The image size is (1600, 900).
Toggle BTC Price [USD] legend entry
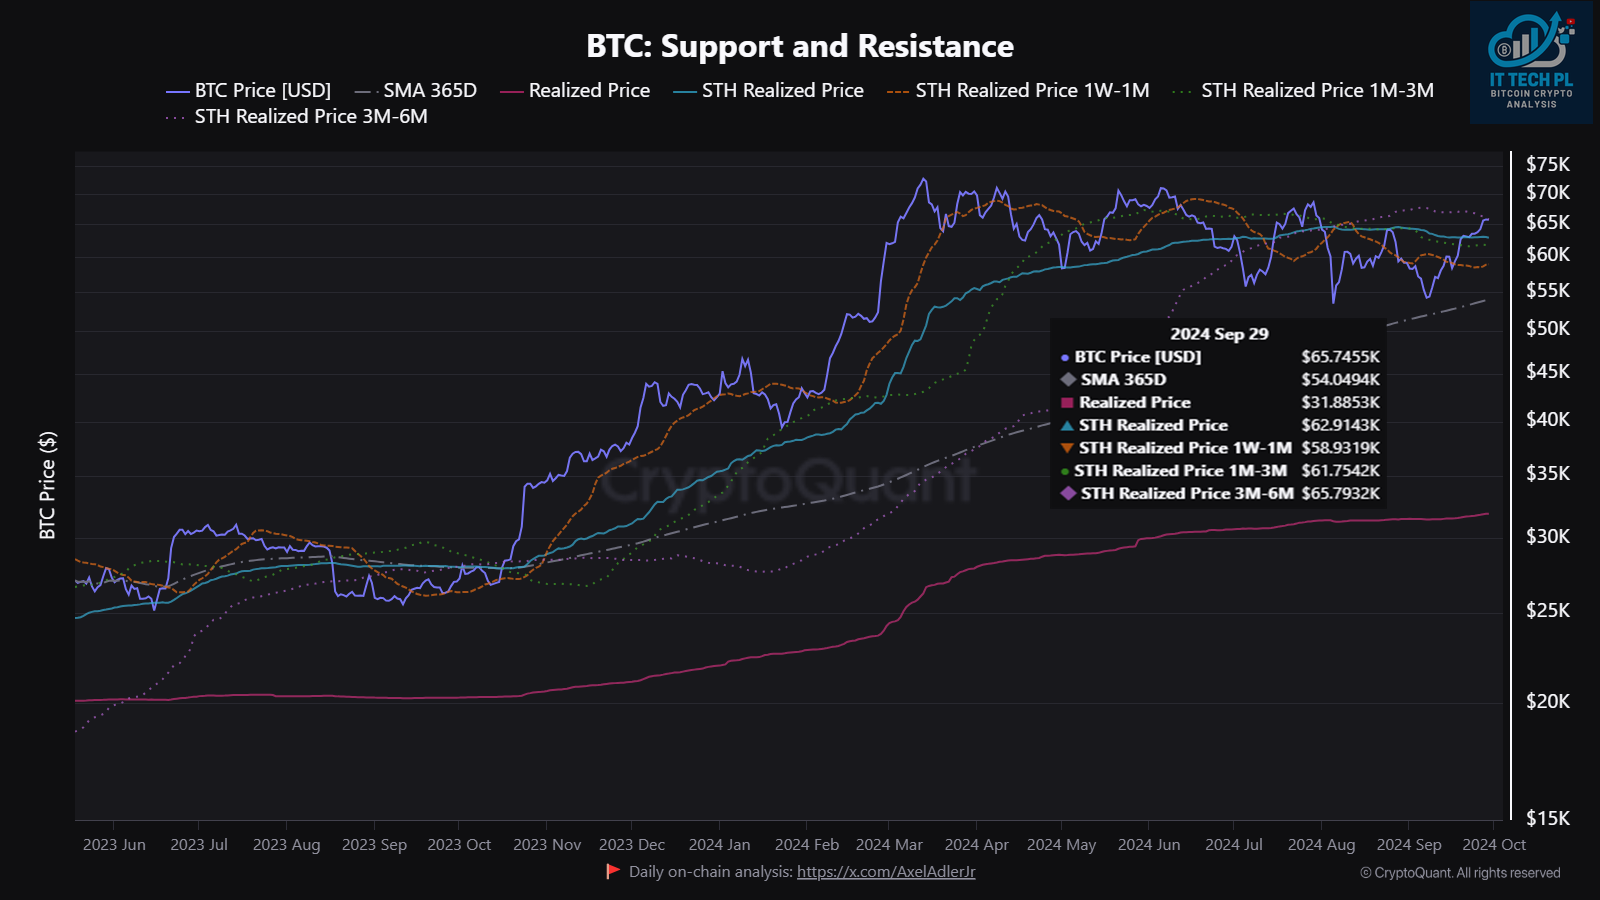(248, 91)
